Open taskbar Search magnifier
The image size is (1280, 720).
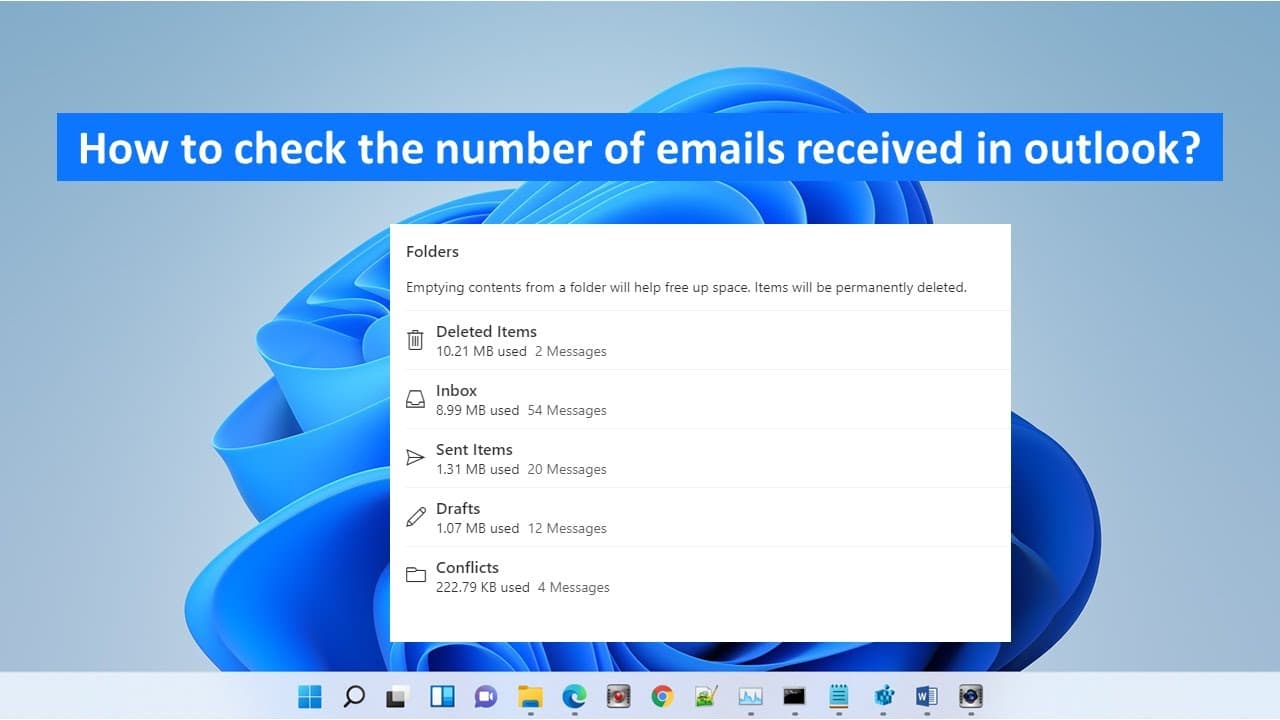pyautogui.click(x=354, y=696)
